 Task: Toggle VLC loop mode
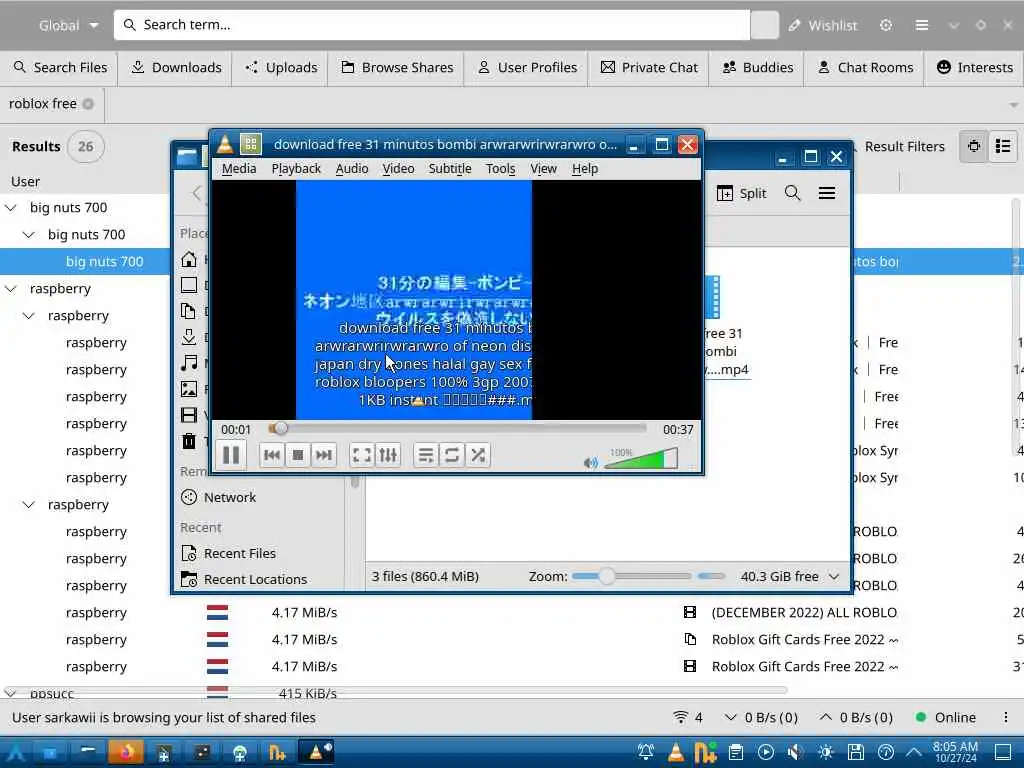point(452,455)
